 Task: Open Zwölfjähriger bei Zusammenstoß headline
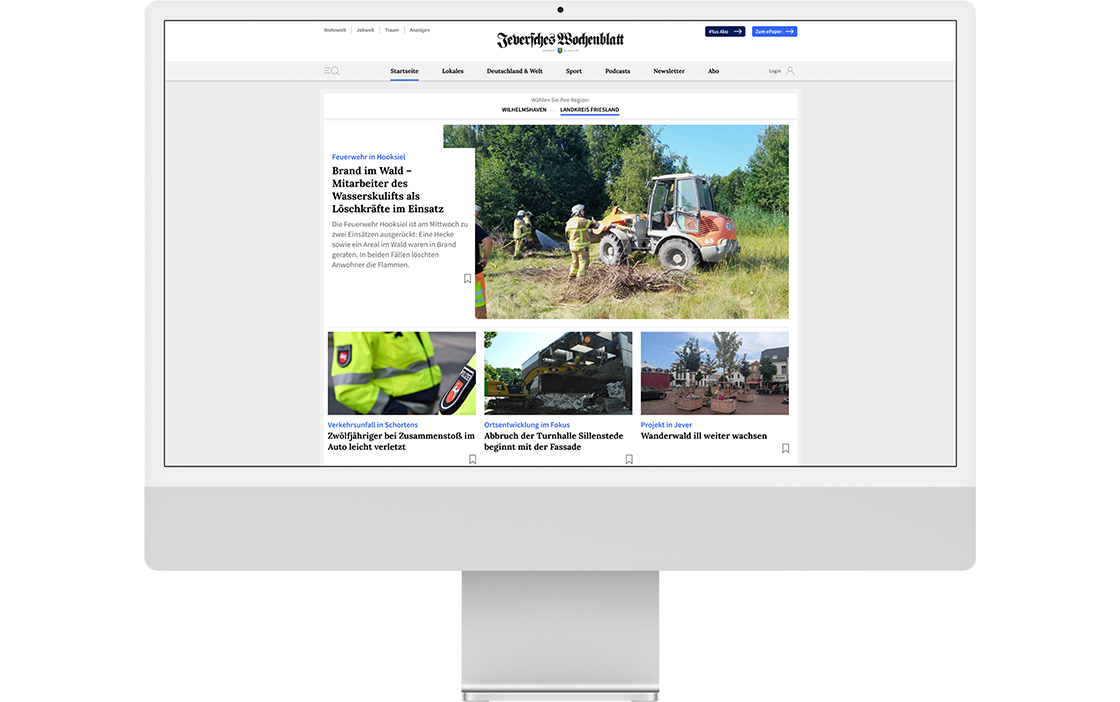tap(401, 441)
